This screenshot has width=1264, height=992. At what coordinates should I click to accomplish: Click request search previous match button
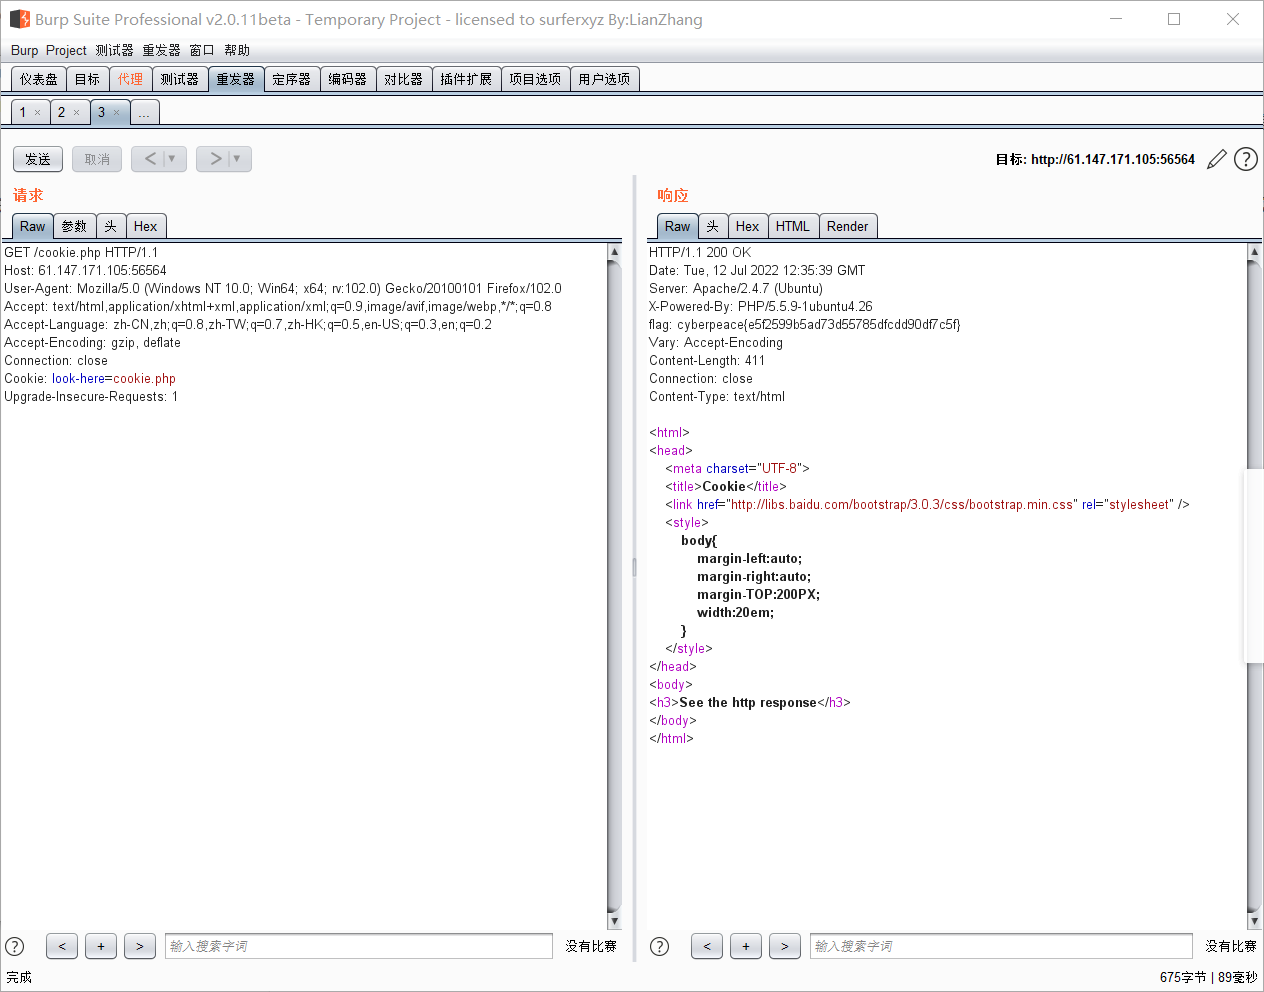(x=62, y=946)
